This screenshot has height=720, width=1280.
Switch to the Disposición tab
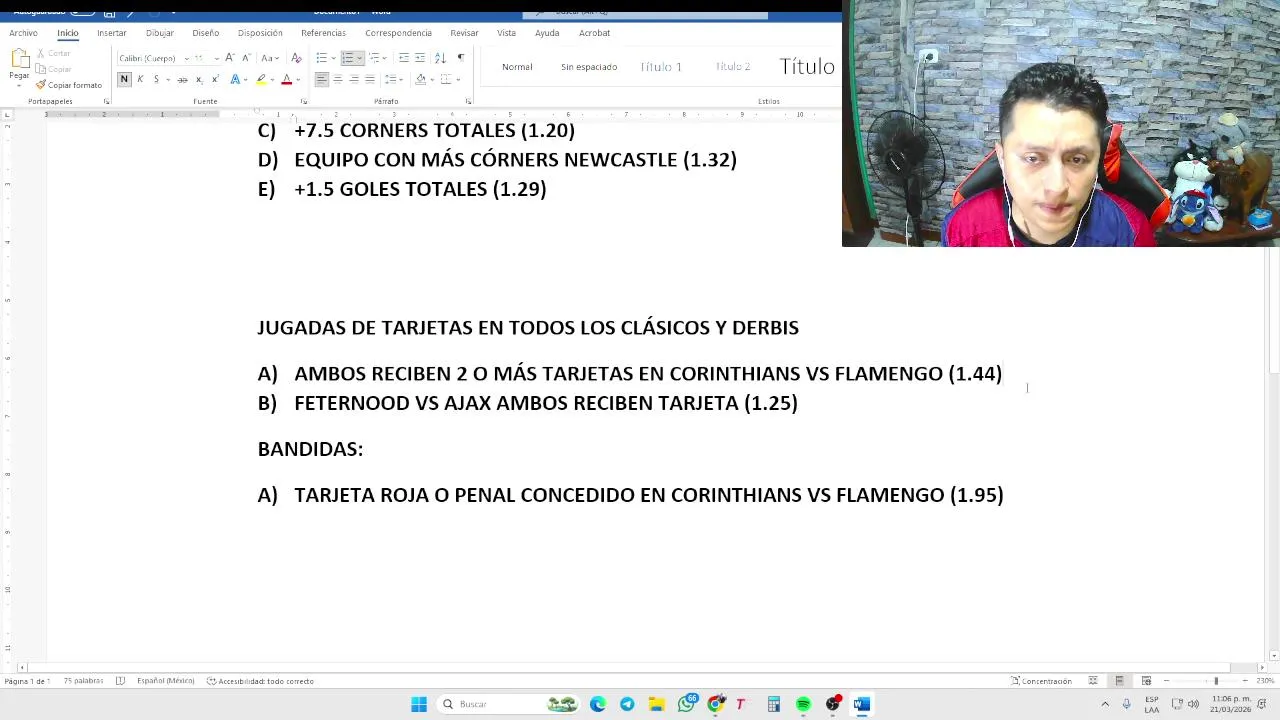pyautogui.click(x=260, y=33)
